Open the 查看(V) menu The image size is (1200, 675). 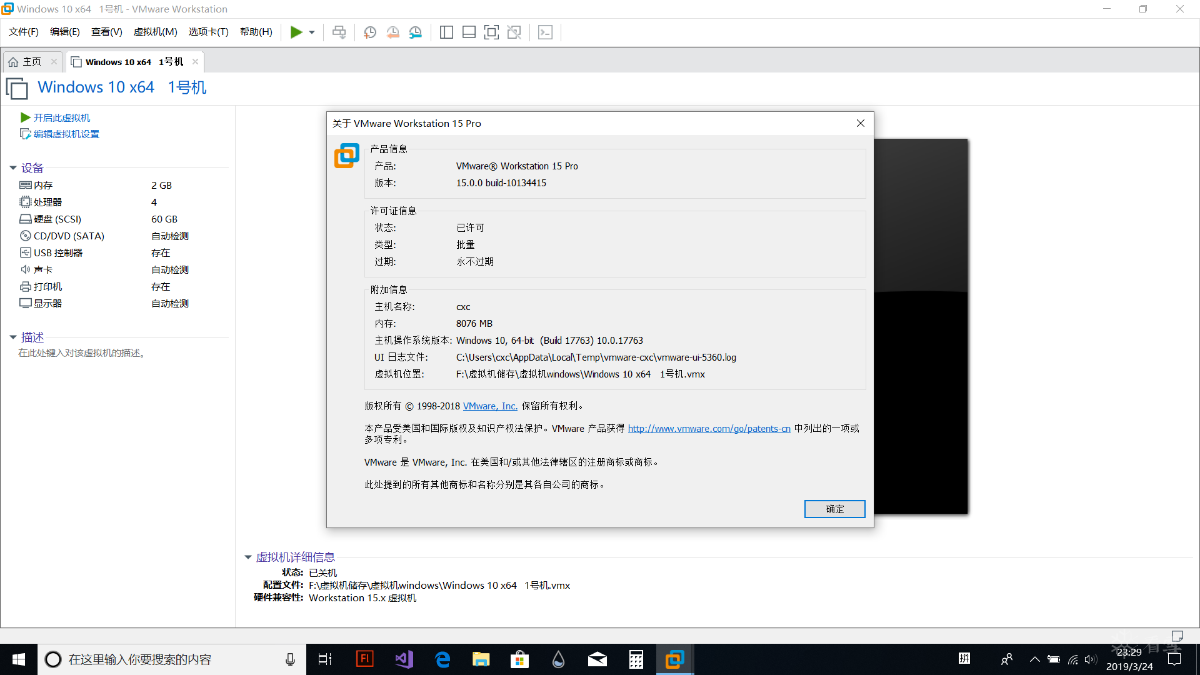107,32
